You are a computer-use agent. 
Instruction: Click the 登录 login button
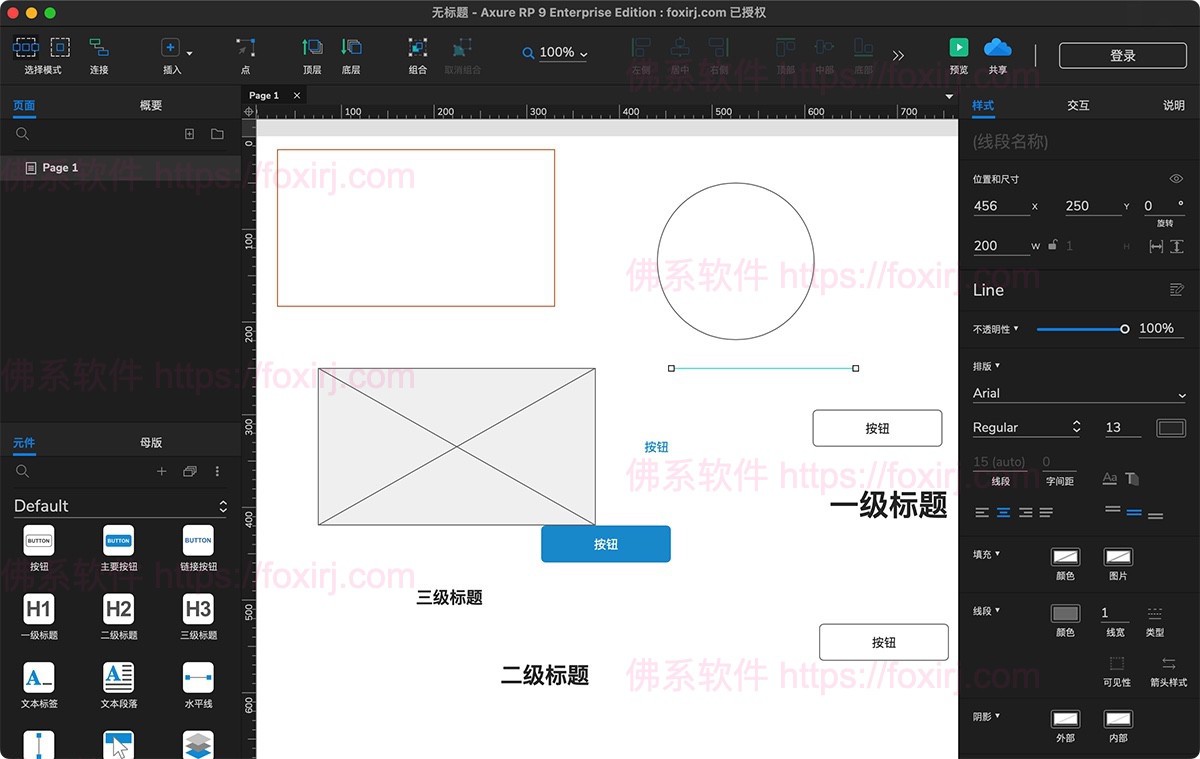(1122, 55)
